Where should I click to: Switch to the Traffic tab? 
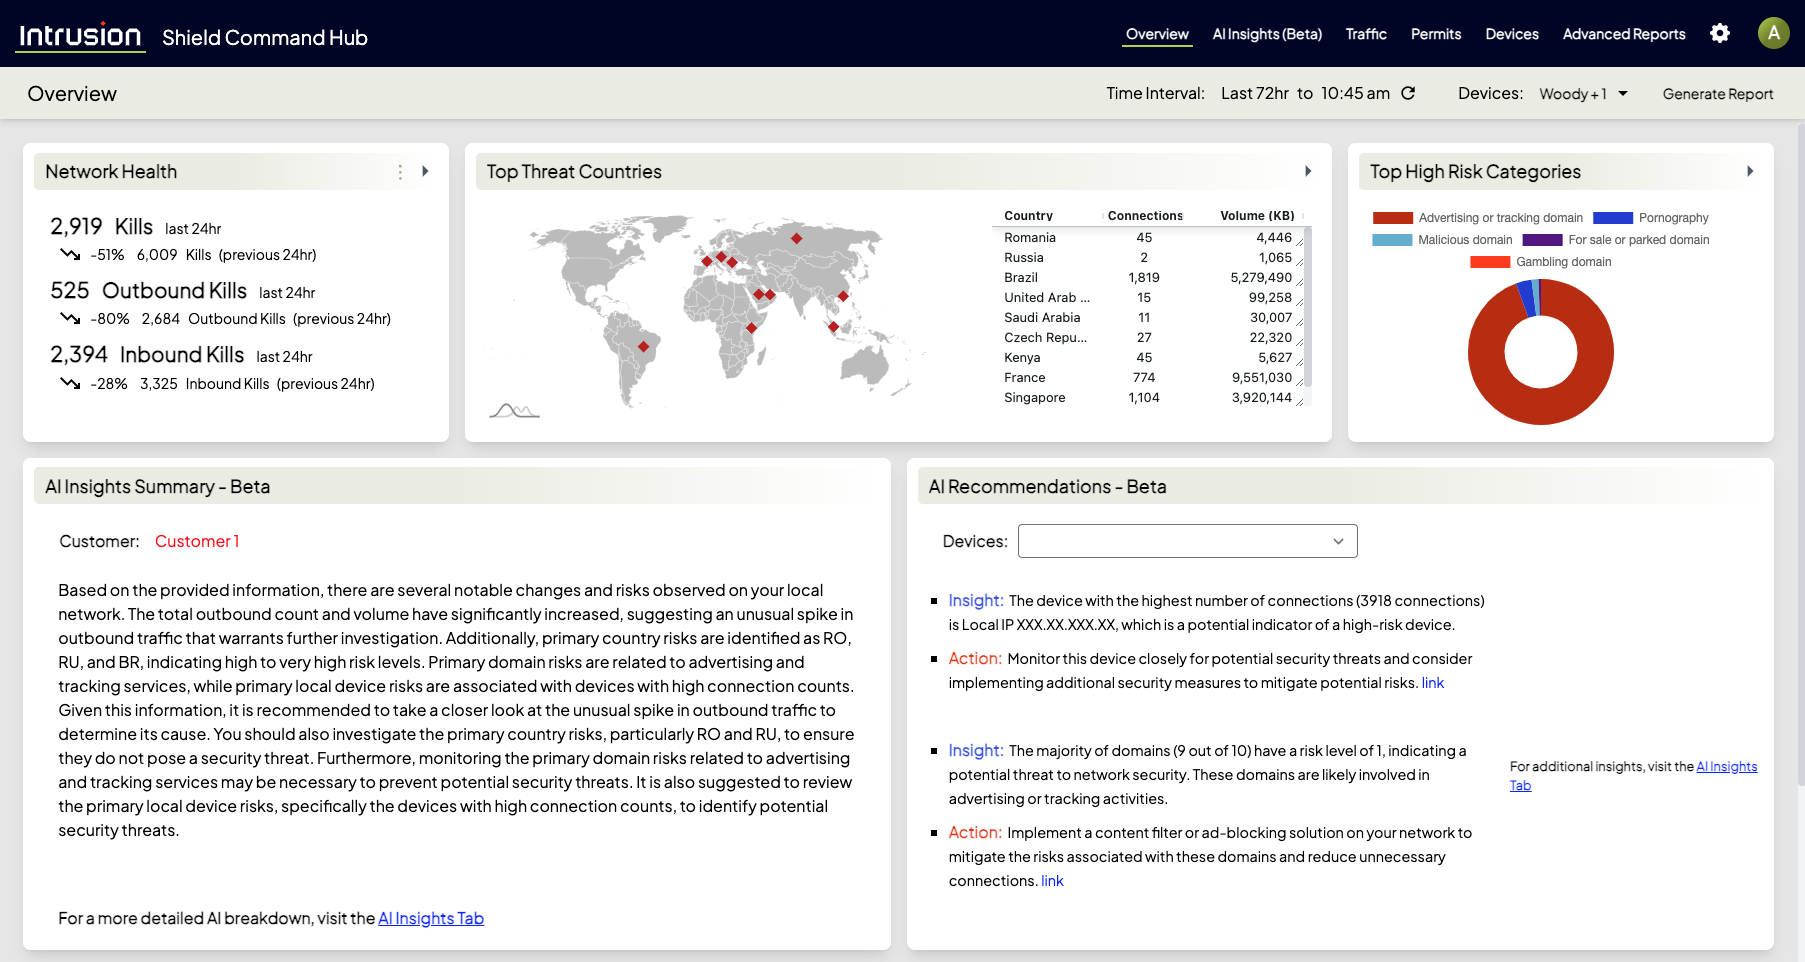coord(1366,33)
